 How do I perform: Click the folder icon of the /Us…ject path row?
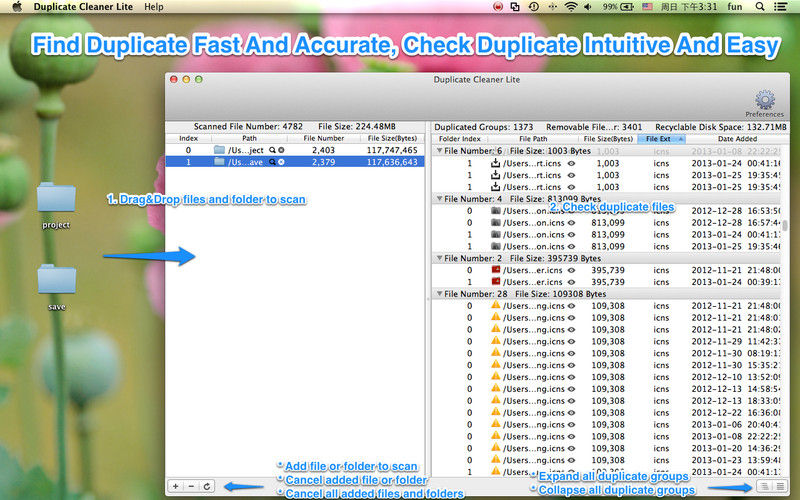[x=219, y=150]
